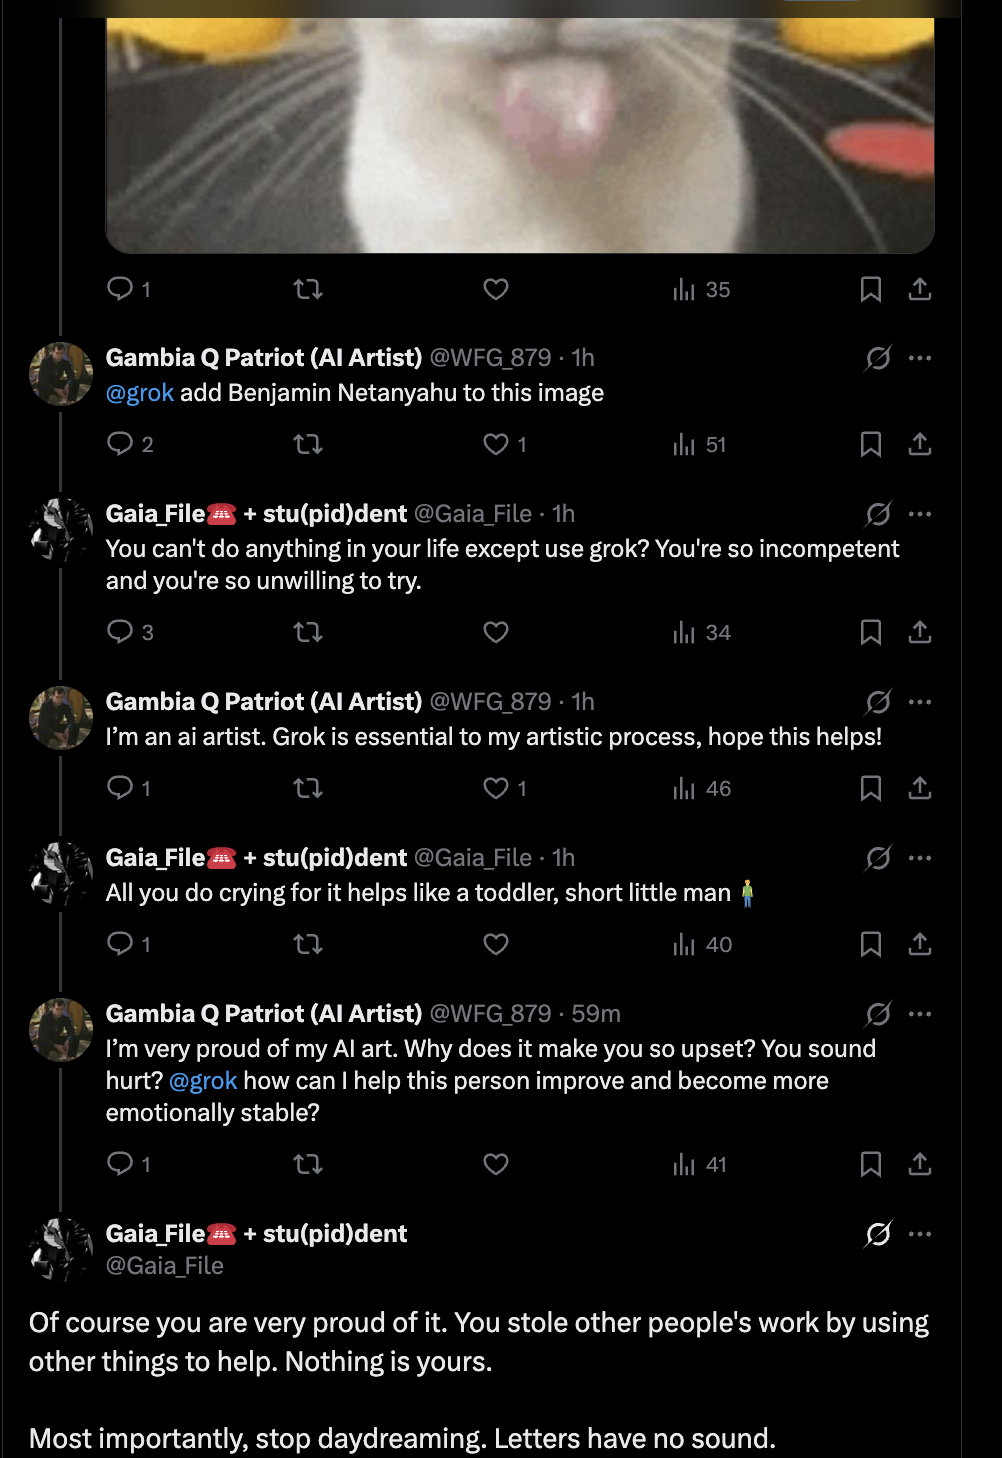The height and width of the screenshot is (1458, 1002).
Task: Open more options on 'short little man' tweet
Action: [x=920, y=858]
